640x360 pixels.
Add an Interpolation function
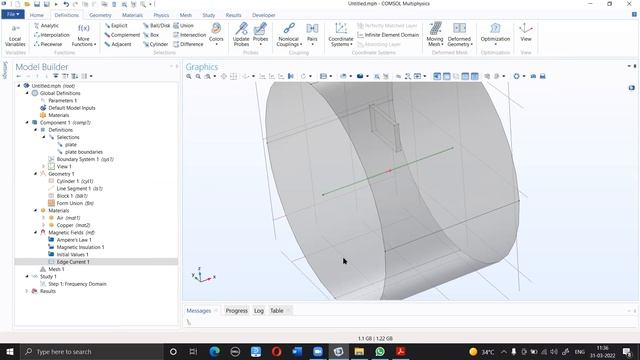tap(51, 35)
